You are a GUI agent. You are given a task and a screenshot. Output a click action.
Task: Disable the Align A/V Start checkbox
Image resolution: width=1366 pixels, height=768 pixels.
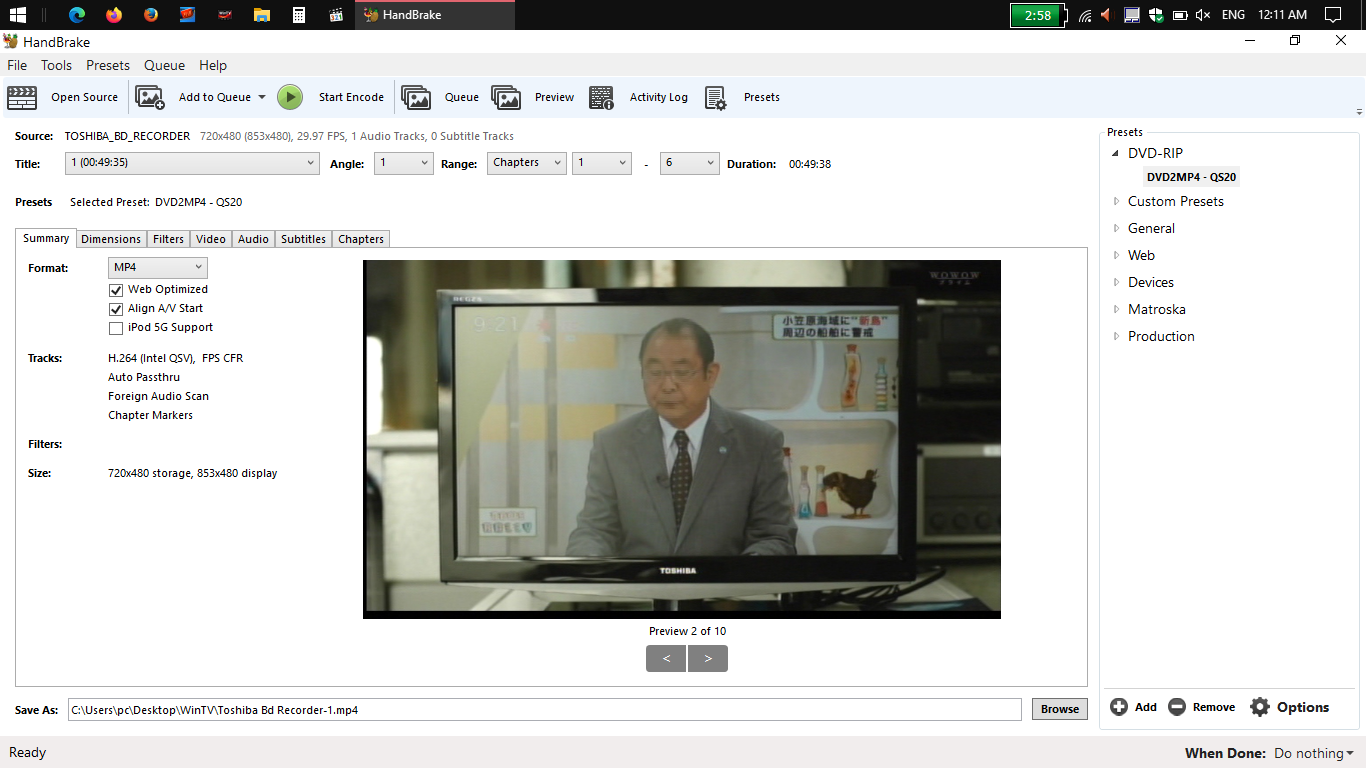coord(116,309)
